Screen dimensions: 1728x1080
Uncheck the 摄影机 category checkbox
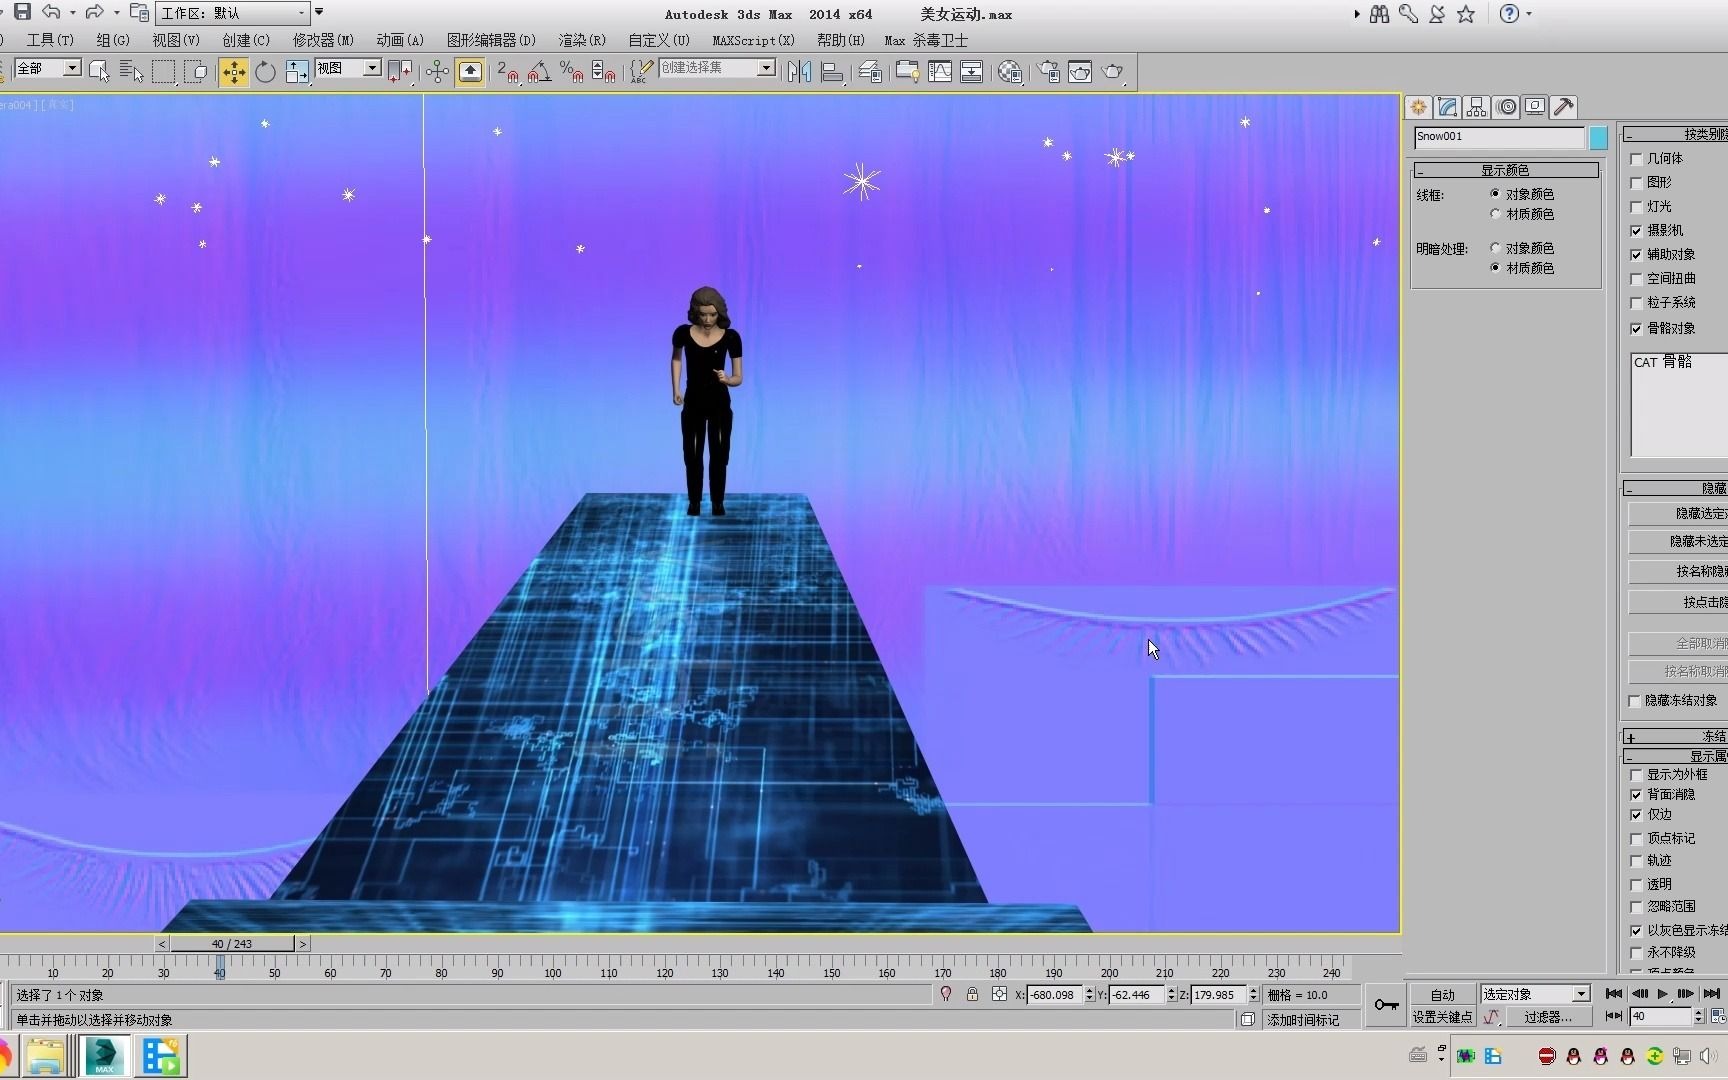(1636, 230)
